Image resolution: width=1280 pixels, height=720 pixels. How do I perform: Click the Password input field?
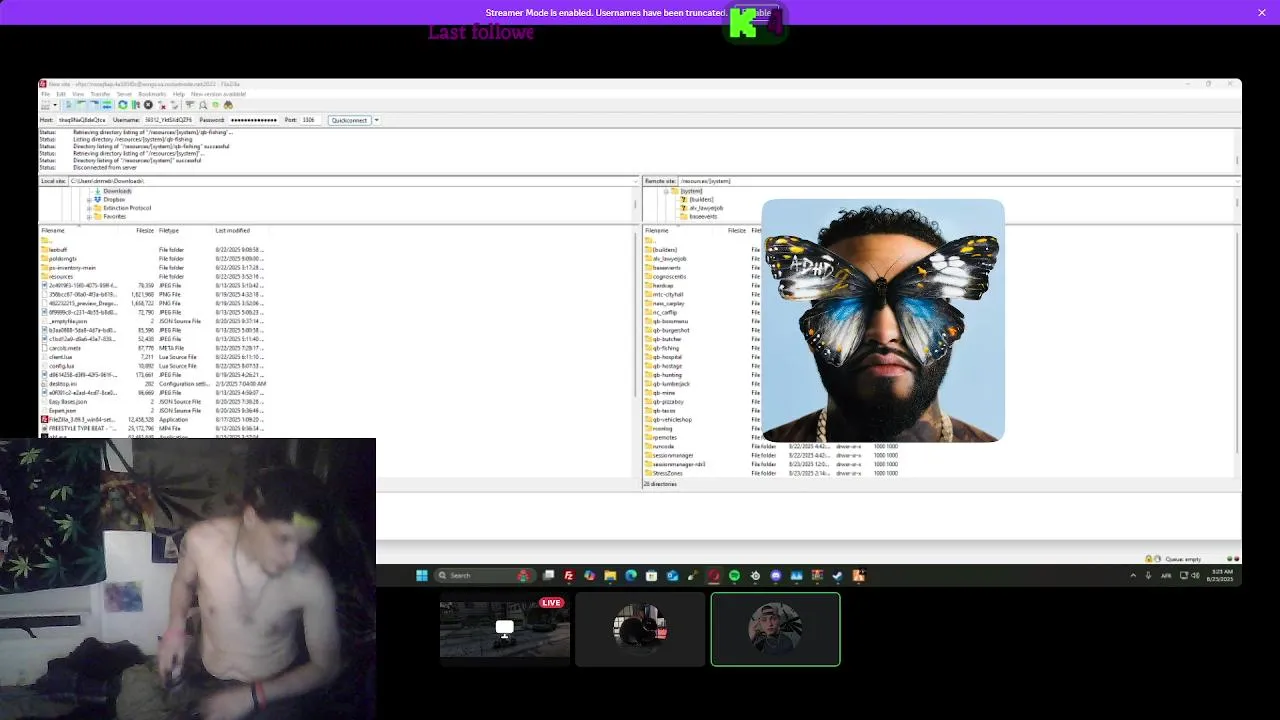click(253, 120)
